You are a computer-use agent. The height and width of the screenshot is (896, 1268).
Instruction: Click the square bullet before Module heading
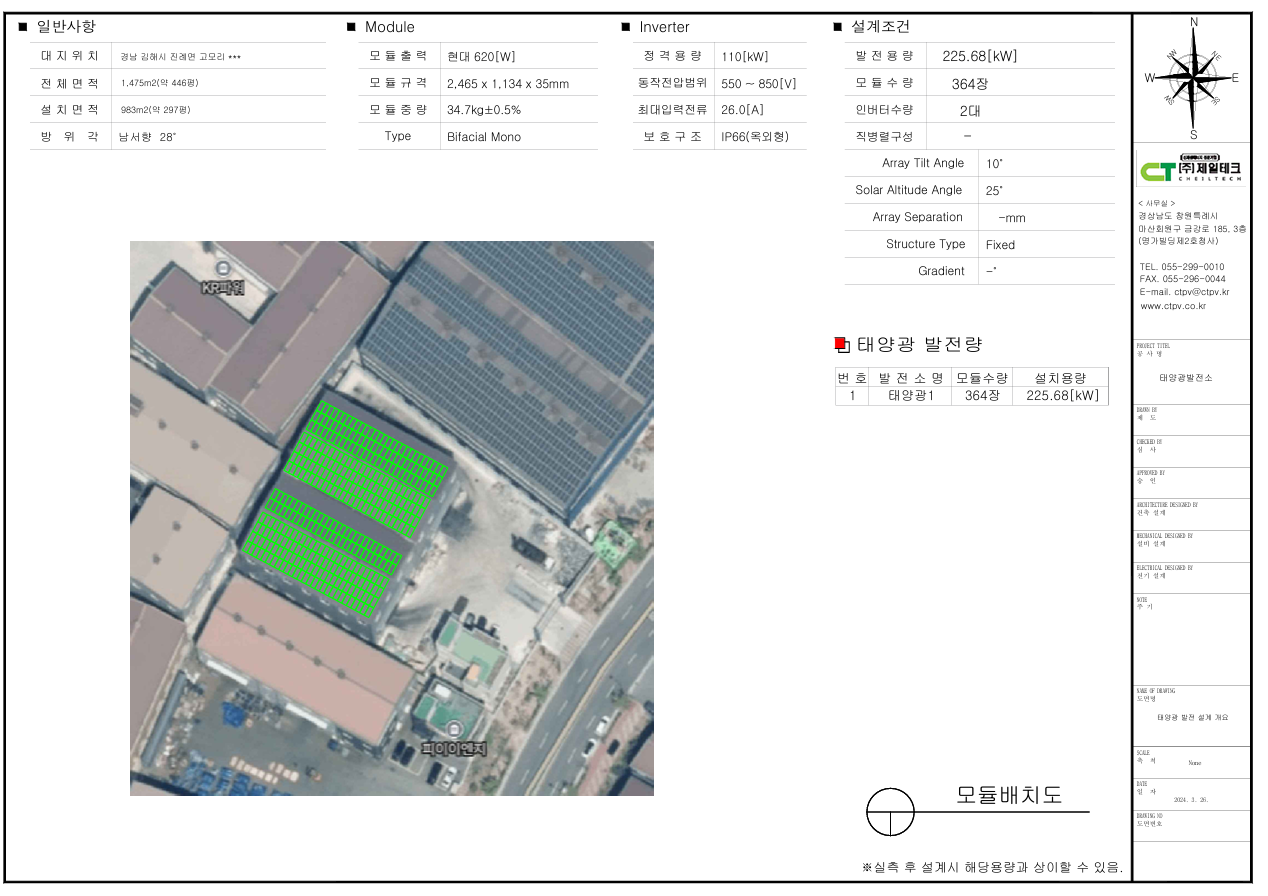click(351, 27)
